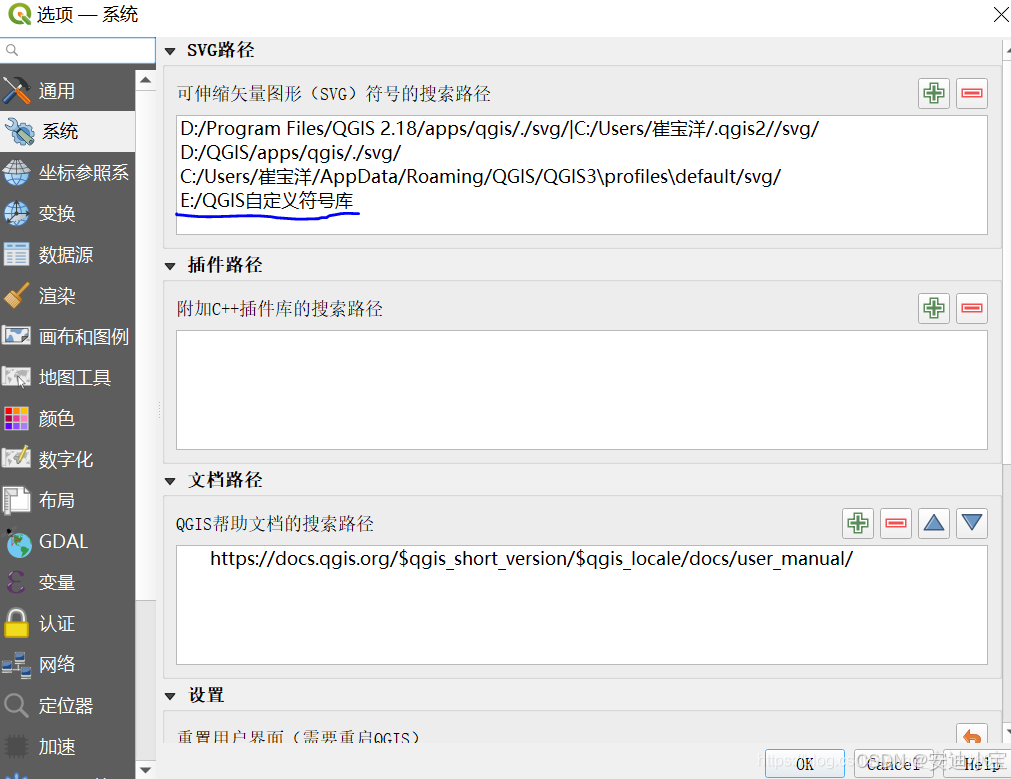Open the 通用 (General) settings page
Viewport: 1011px width, 779px height.
[67, 91]
